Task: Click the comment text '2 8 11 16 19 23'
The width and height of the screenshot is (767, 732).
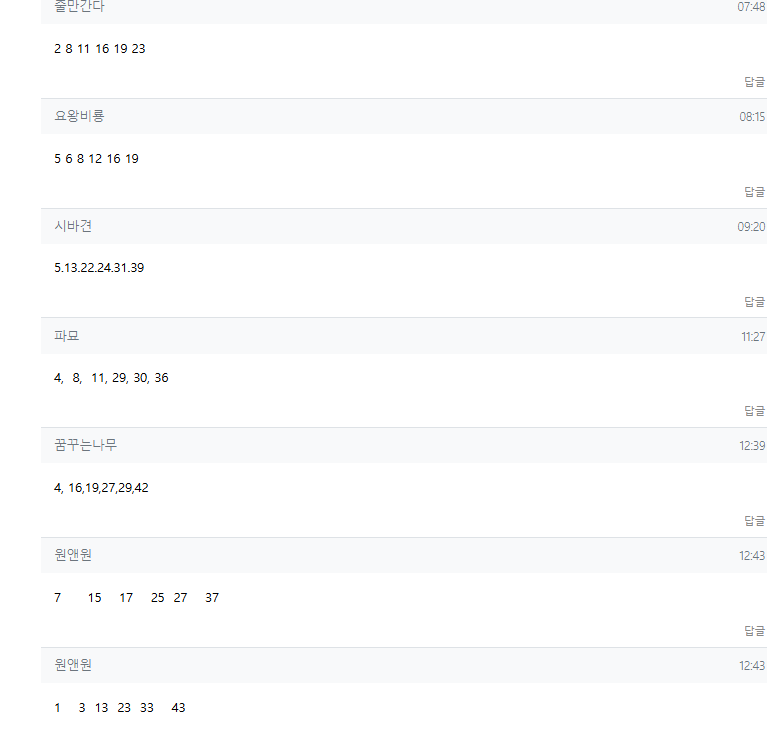Action: coord(100,49)
